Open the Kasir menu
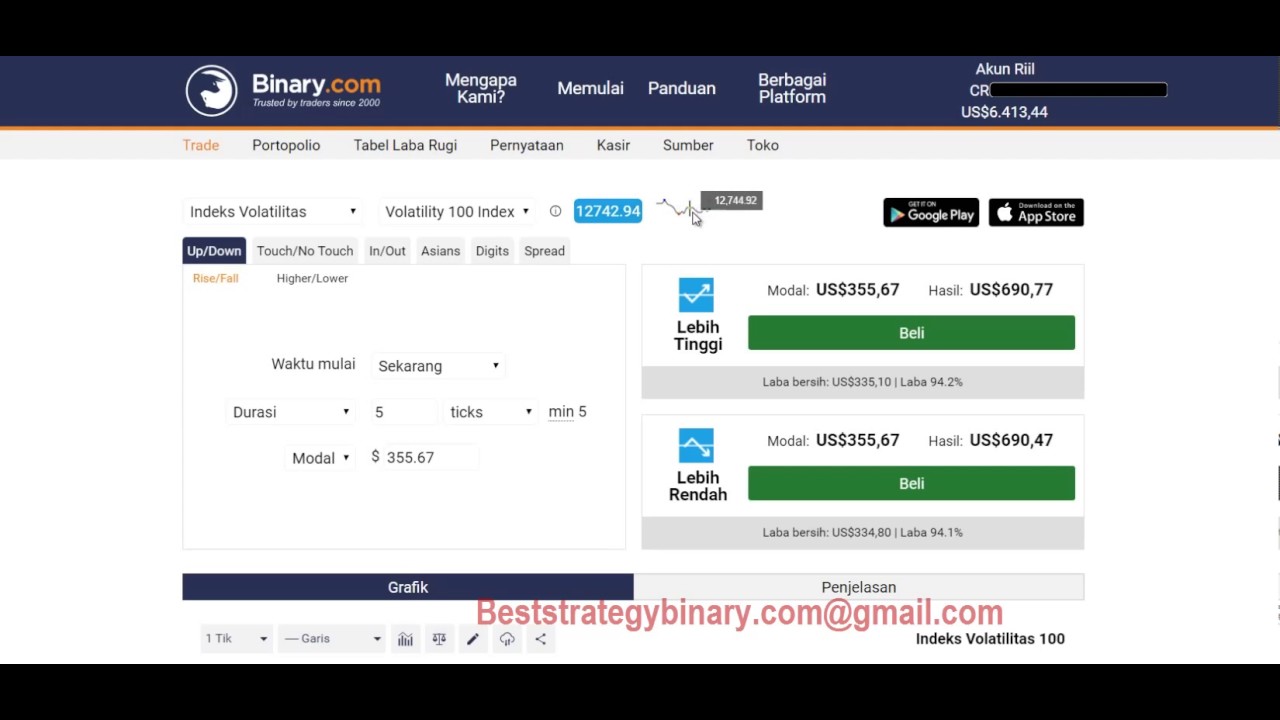The image size is (1280, 720). point(613,145)
